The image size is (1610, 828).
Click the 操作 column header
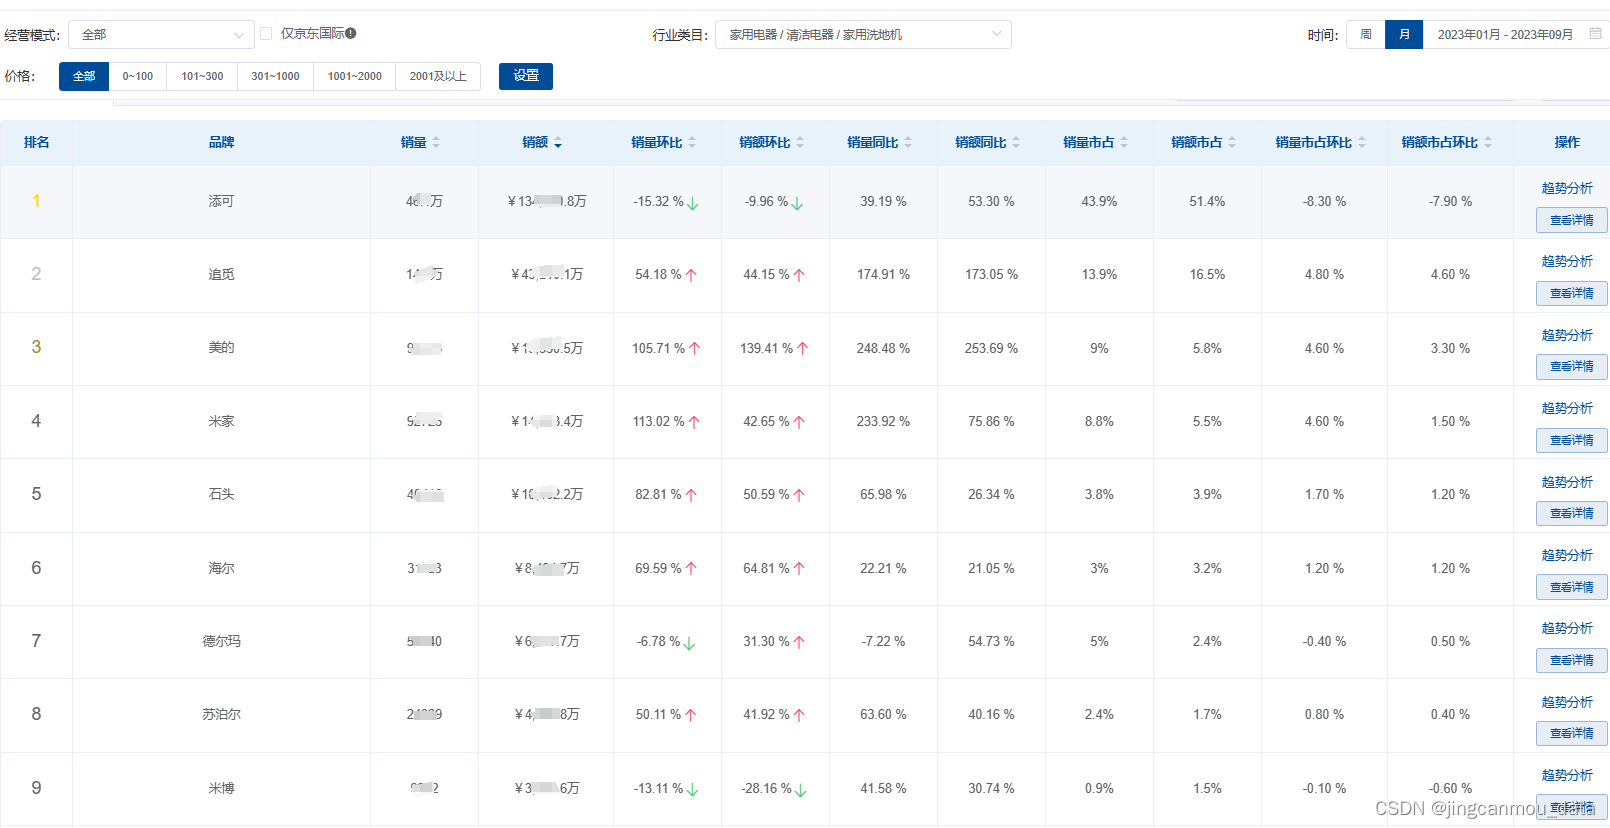pos(1567,143)
